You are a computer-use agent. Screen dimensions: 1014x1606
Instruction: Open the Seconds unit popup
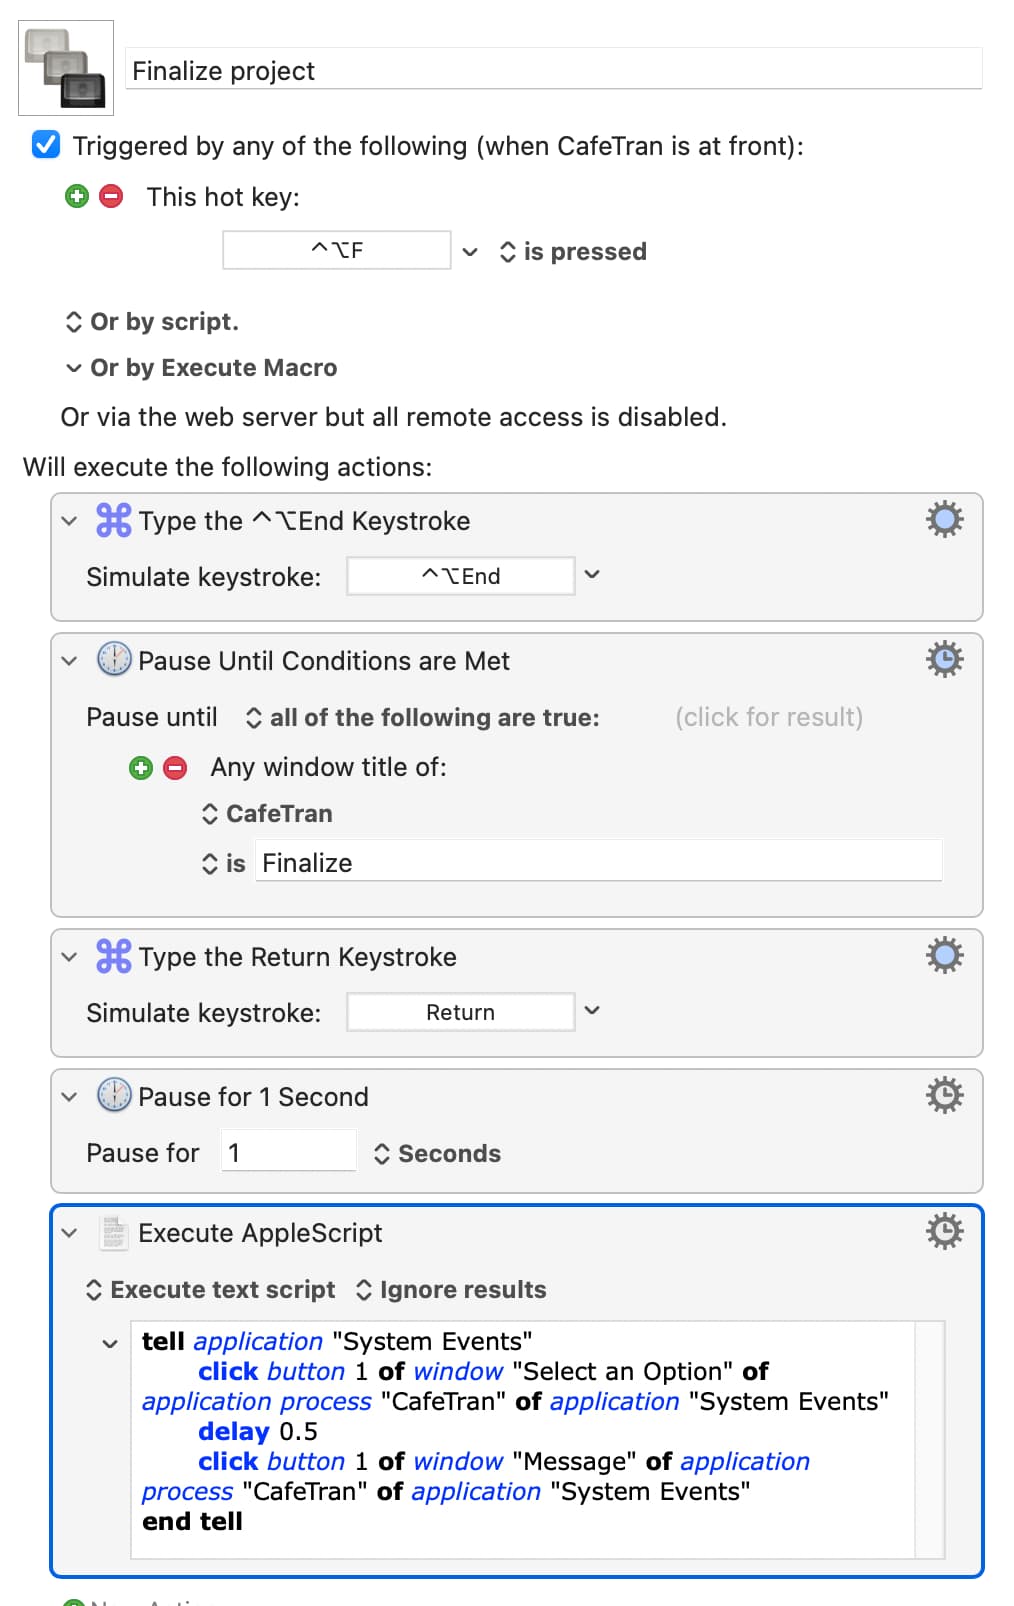437,1153
